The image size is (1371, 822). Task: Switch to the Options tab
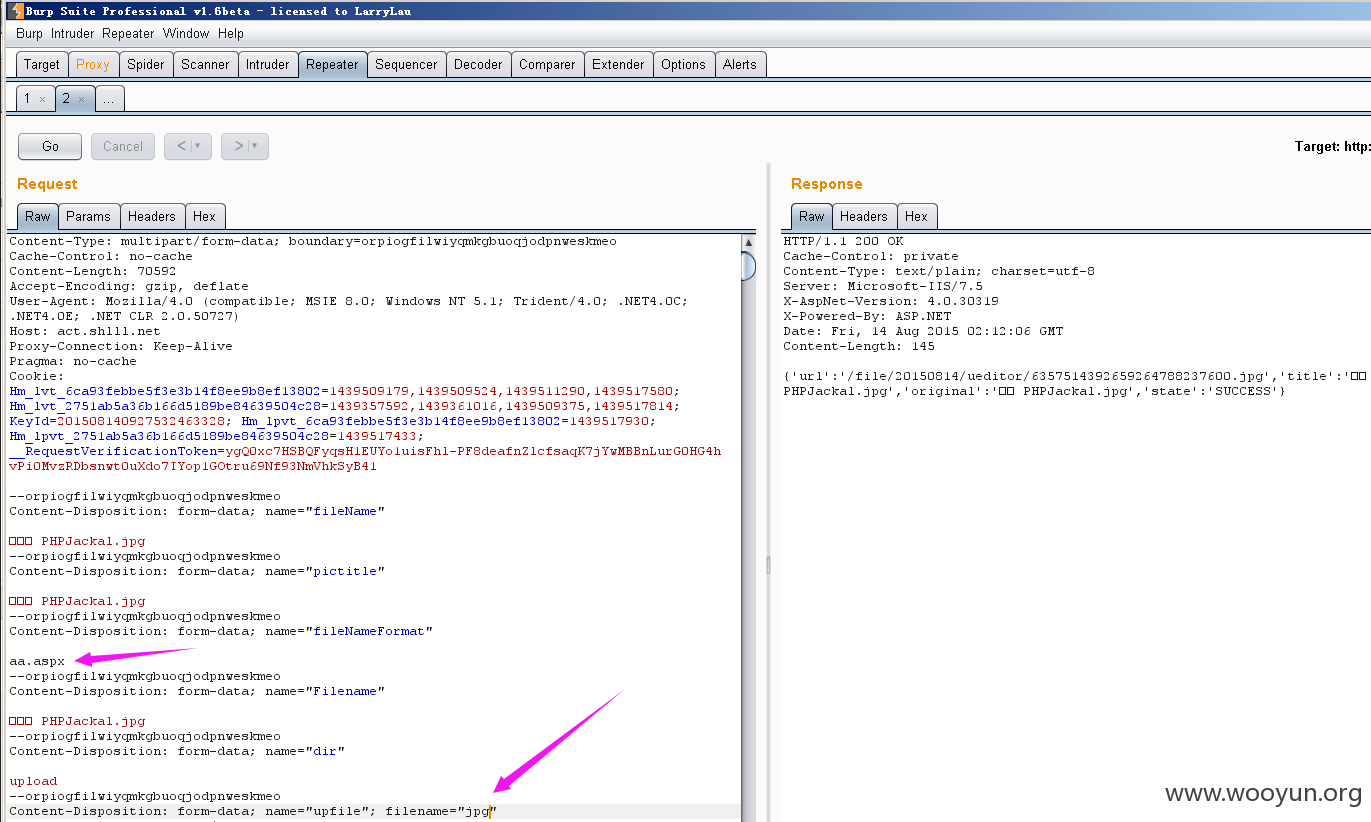click(683, 64)
